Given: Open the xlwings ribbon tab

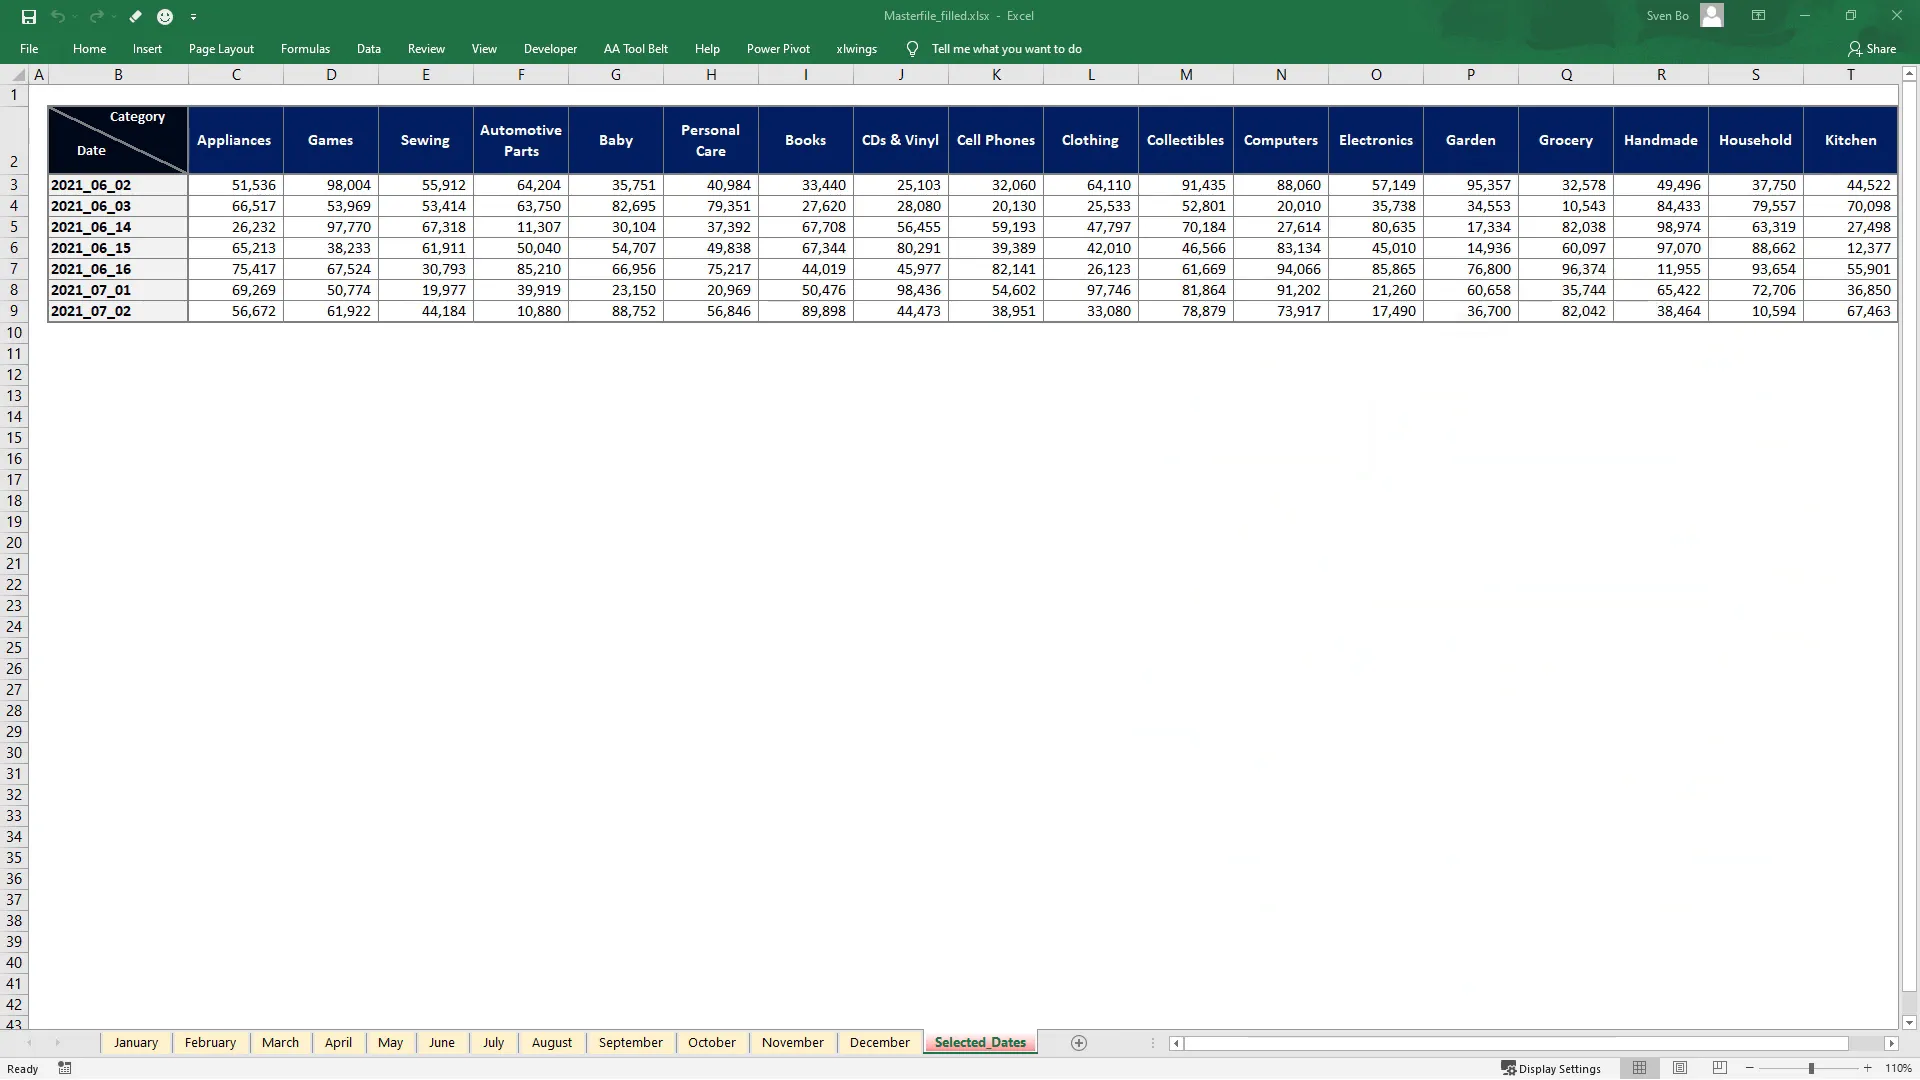Looking at the screenshot, I should click(x=857, y=48).
